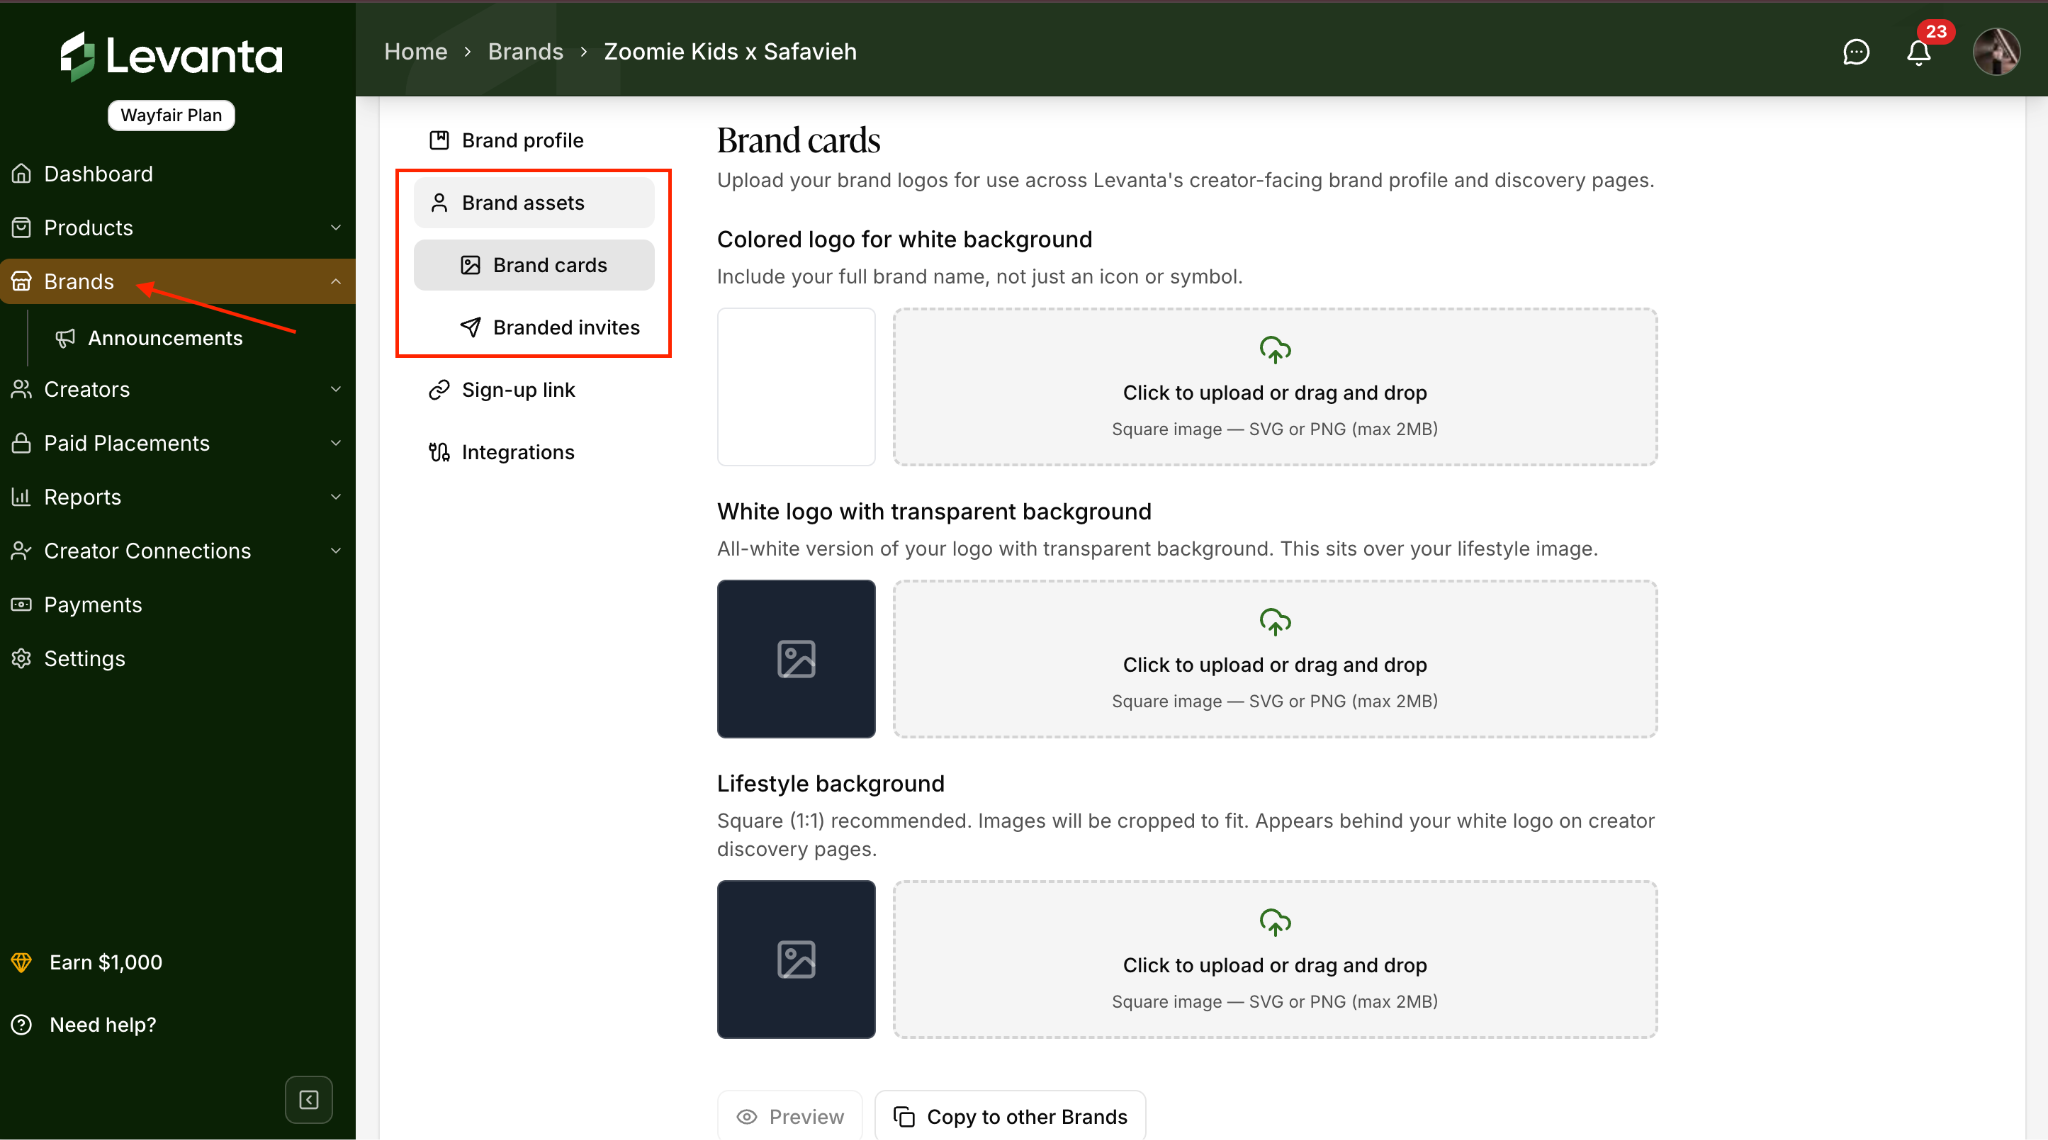Screen dimensions: 2048x1140
Task: Click the Need help question icon
Action: [21, 1025]
